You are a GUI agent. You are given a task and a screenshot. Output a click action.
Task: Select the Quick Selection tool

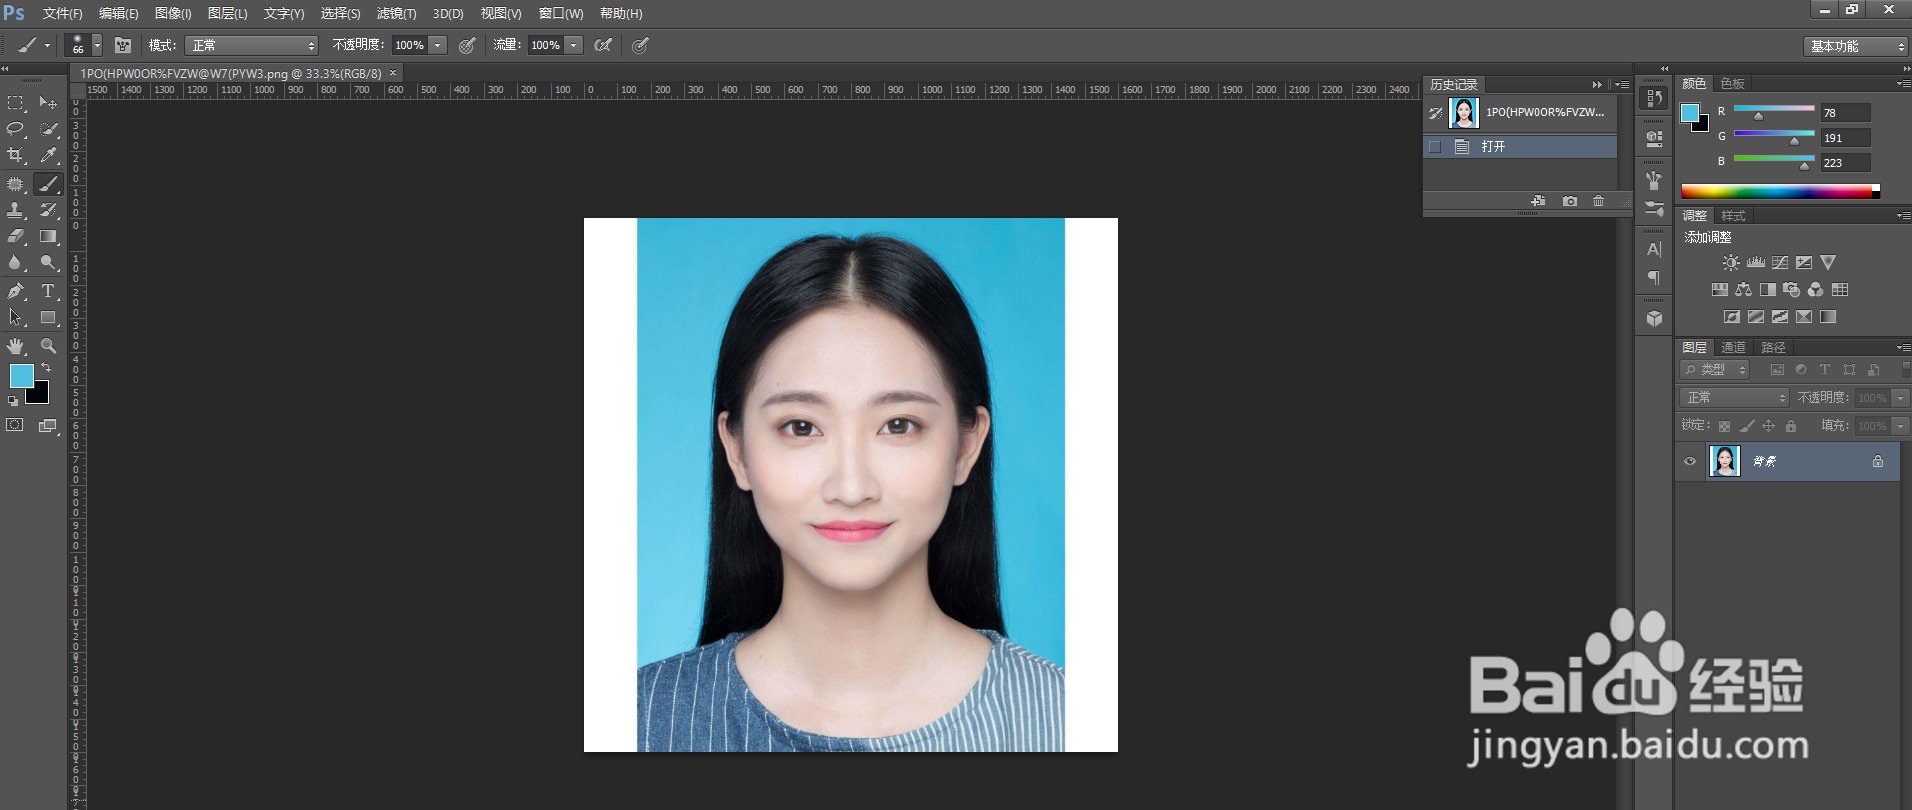click(x=48, y=129)
